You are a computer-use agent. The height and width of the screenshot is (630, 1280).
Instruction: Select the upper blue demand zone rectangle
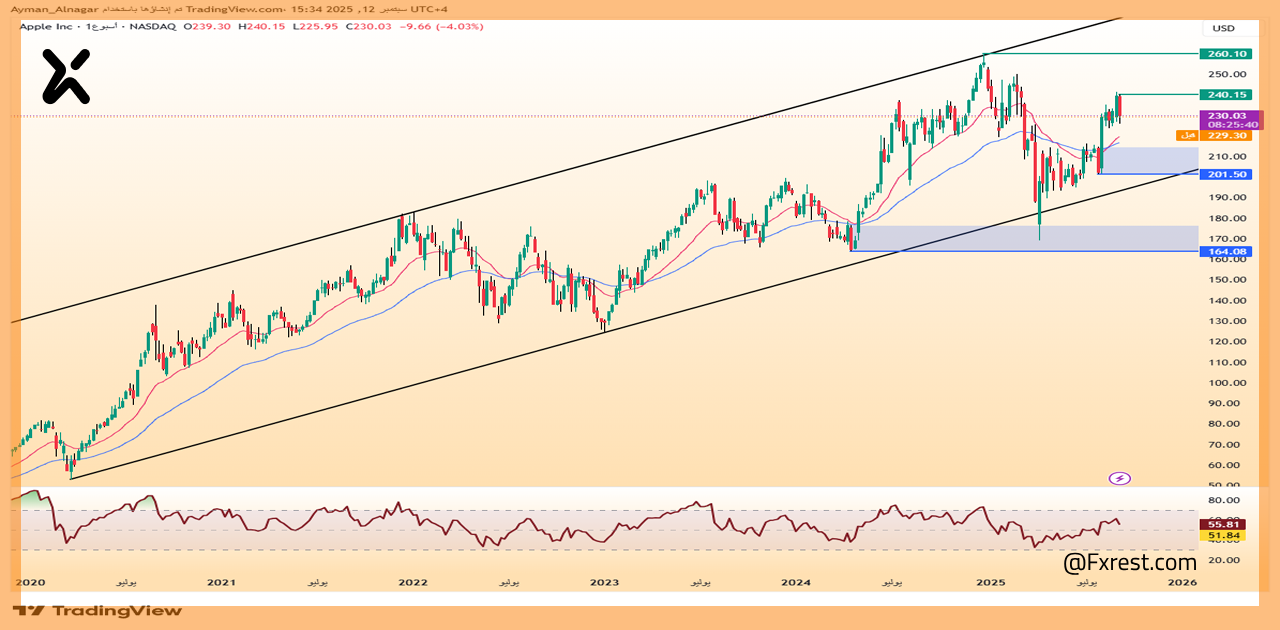[x=1150, y=160]
